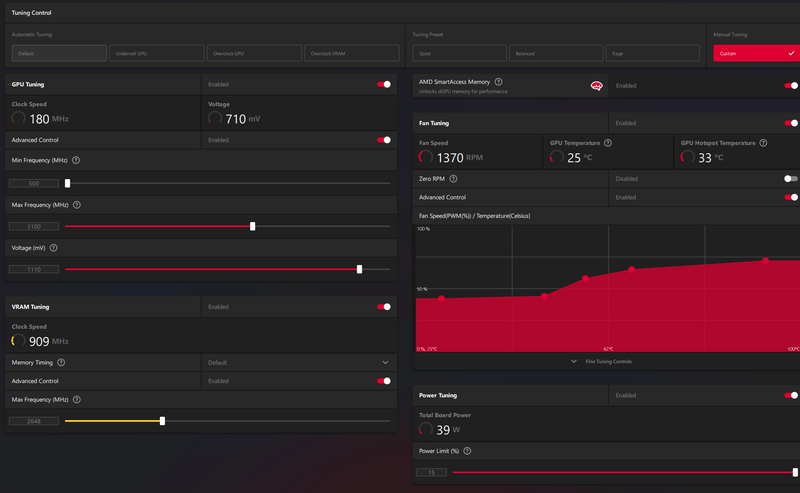Toggle GPU Tuning enabled switch
This screenshot has height=493, width=800.
click(384, 84)
